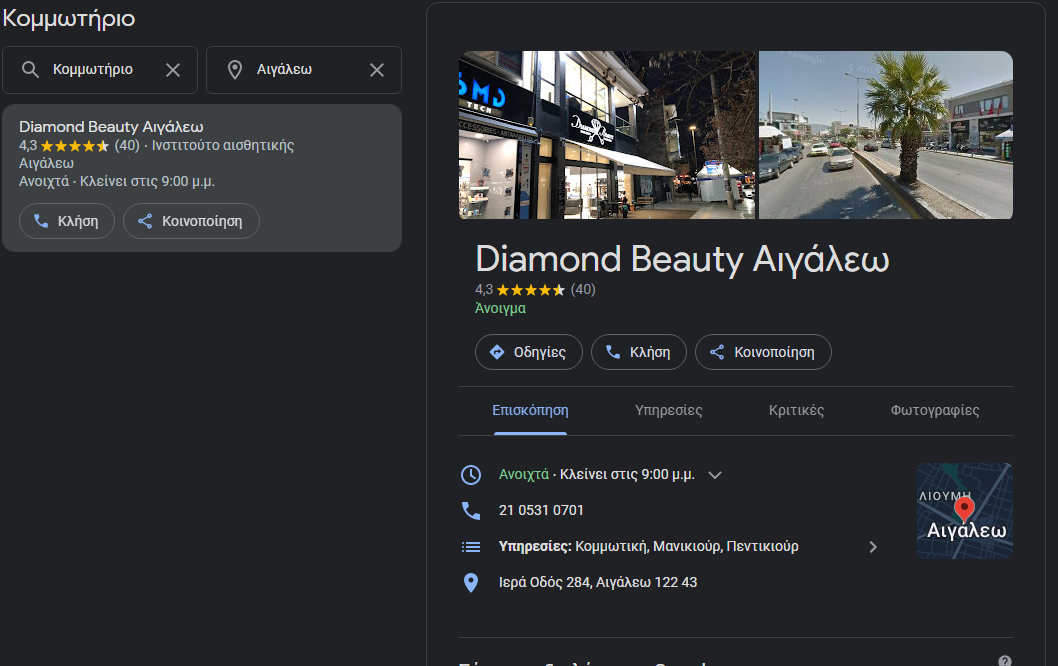Open the storefront photo of Diamond Beauty

(607, 135)
